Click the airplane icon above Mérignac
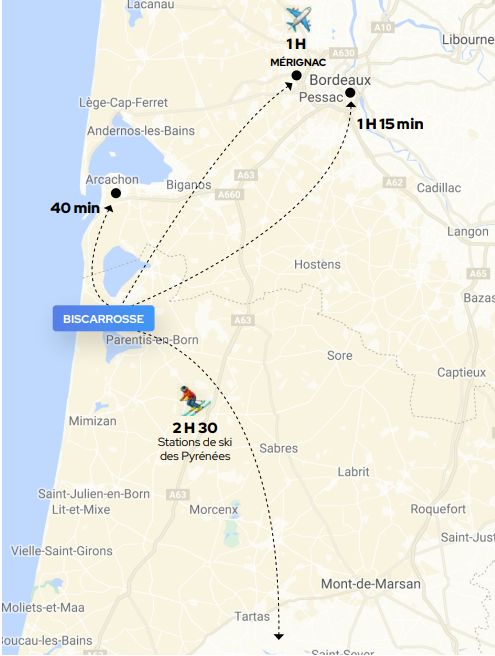Screen dimensions: 495x656 click(x=298, y=19)
